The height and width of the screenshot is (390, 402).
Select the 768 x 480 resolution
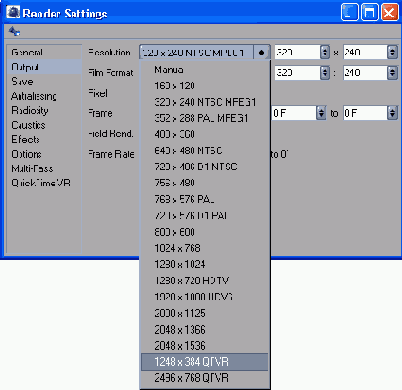point(174,183)
